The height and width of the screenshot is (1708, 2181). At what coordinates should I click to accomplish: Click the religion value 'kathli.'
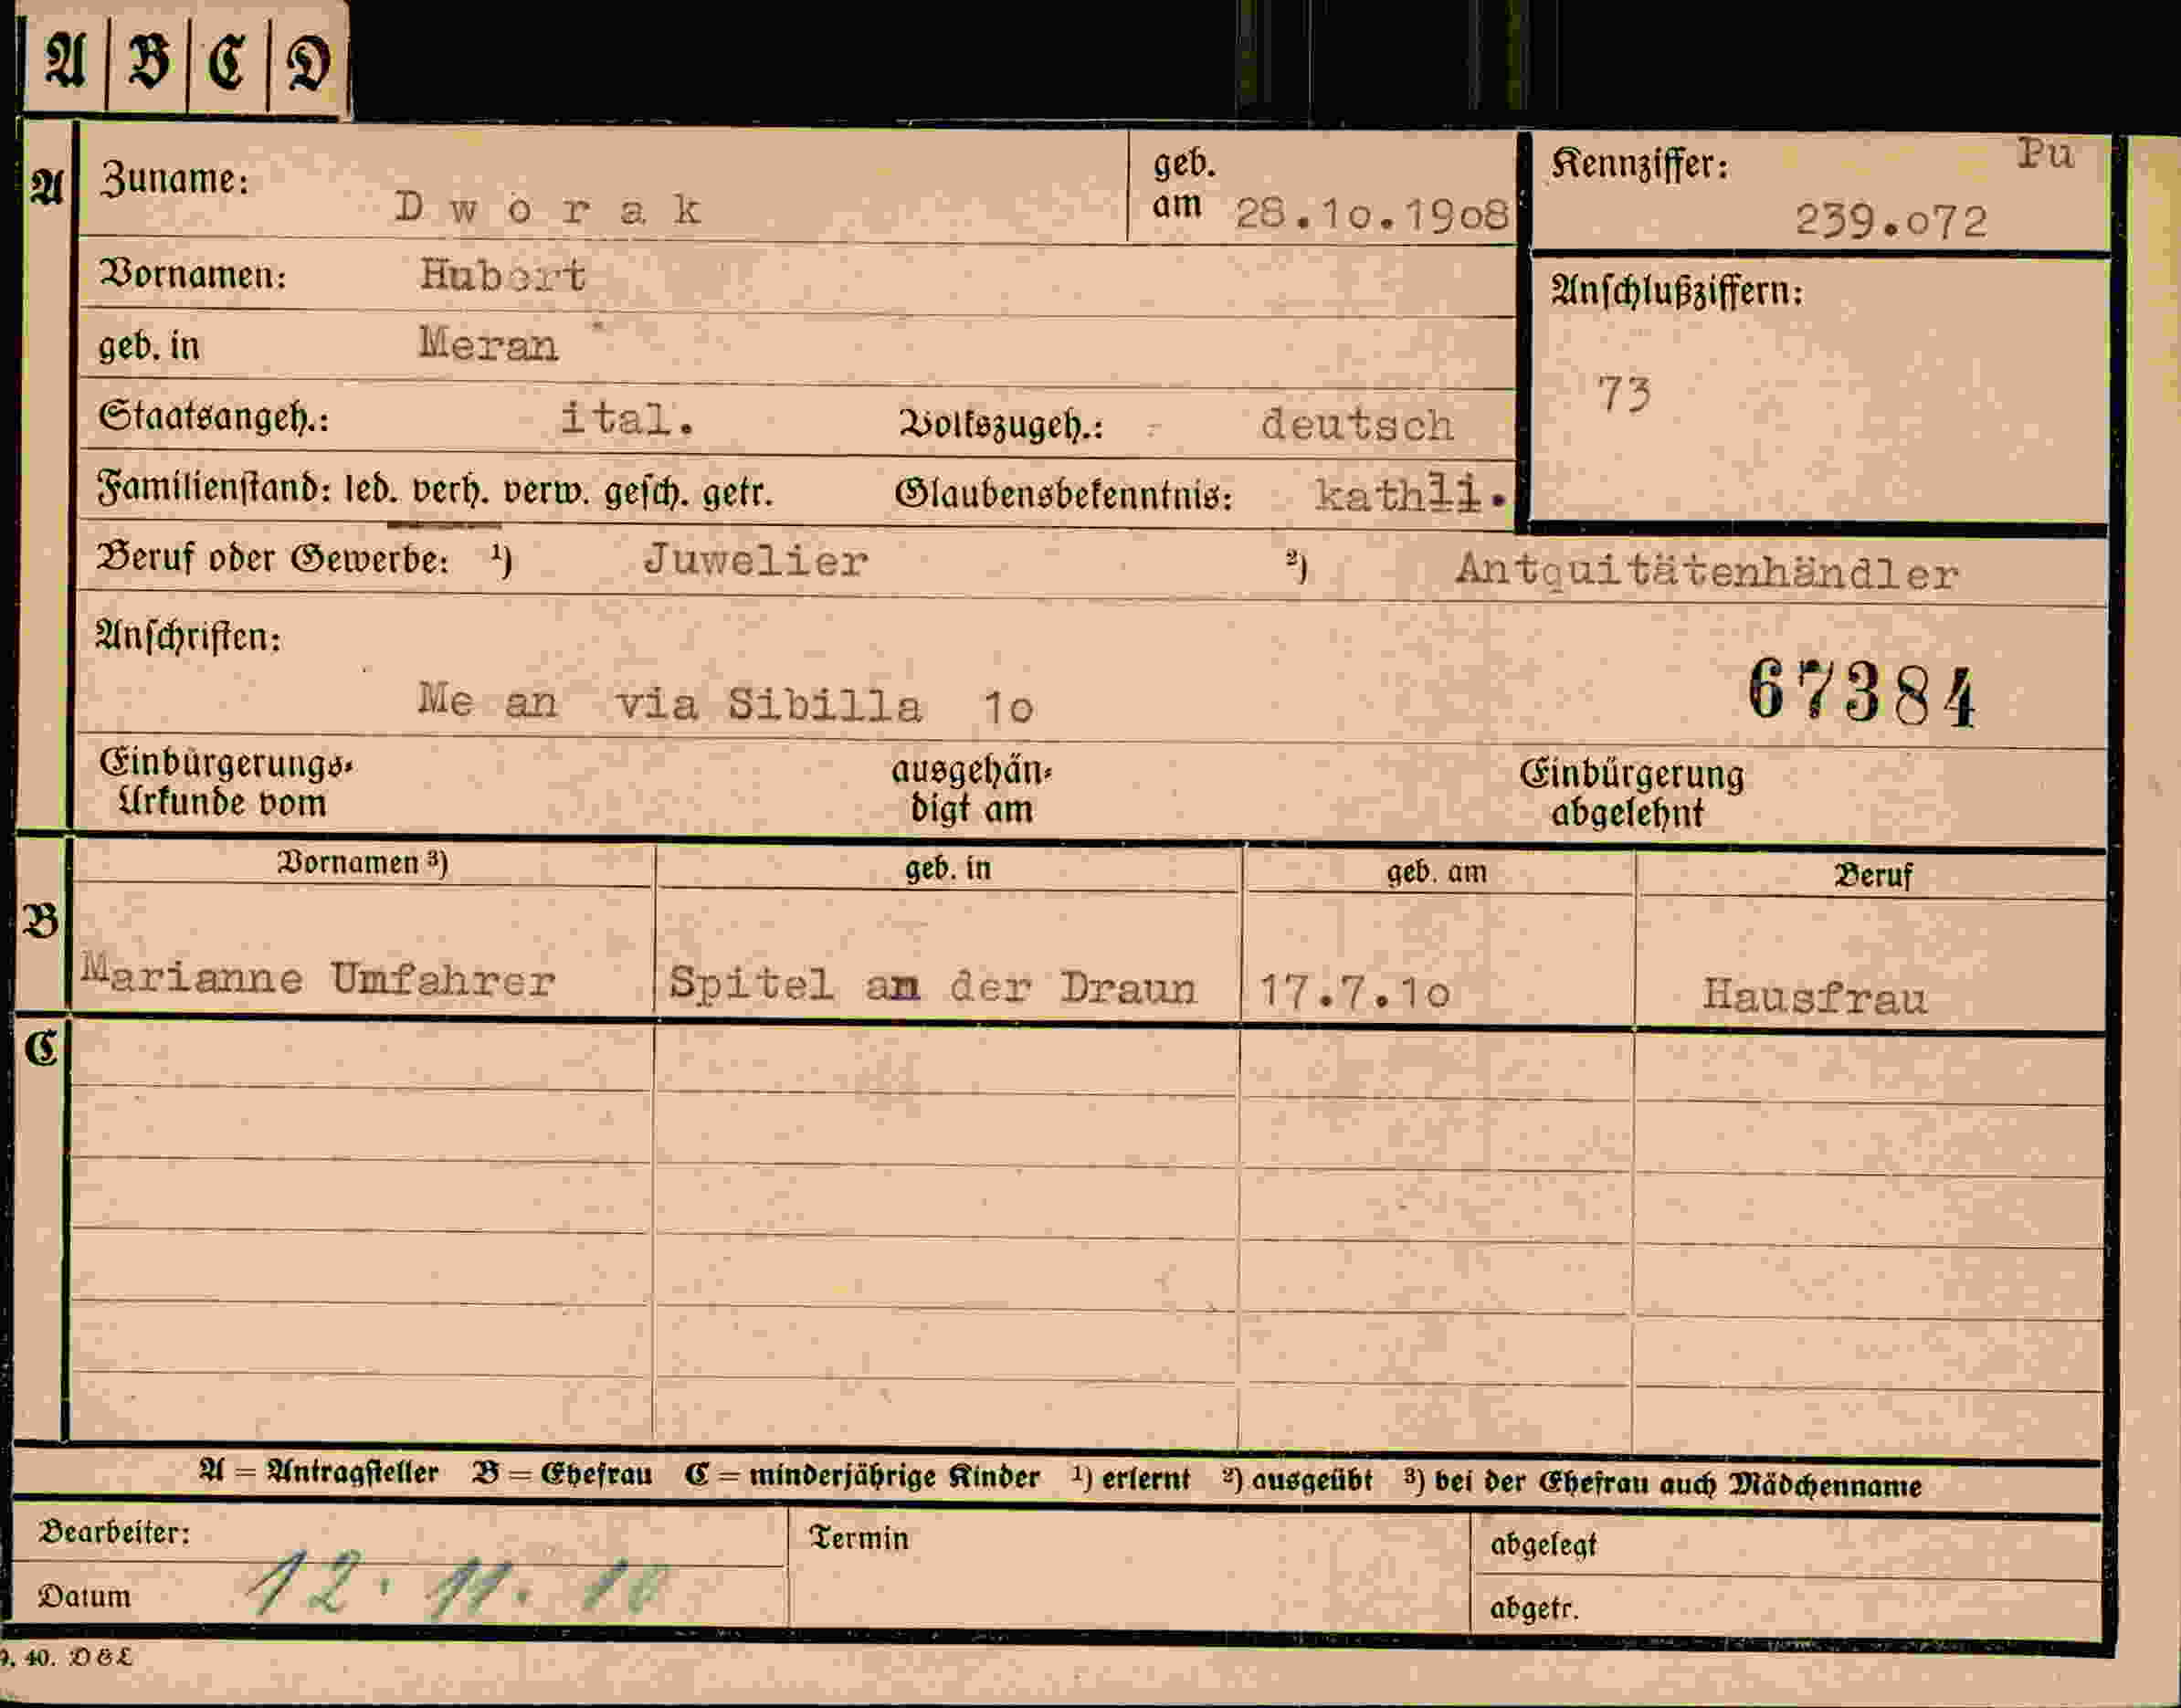coord(1410,494)
